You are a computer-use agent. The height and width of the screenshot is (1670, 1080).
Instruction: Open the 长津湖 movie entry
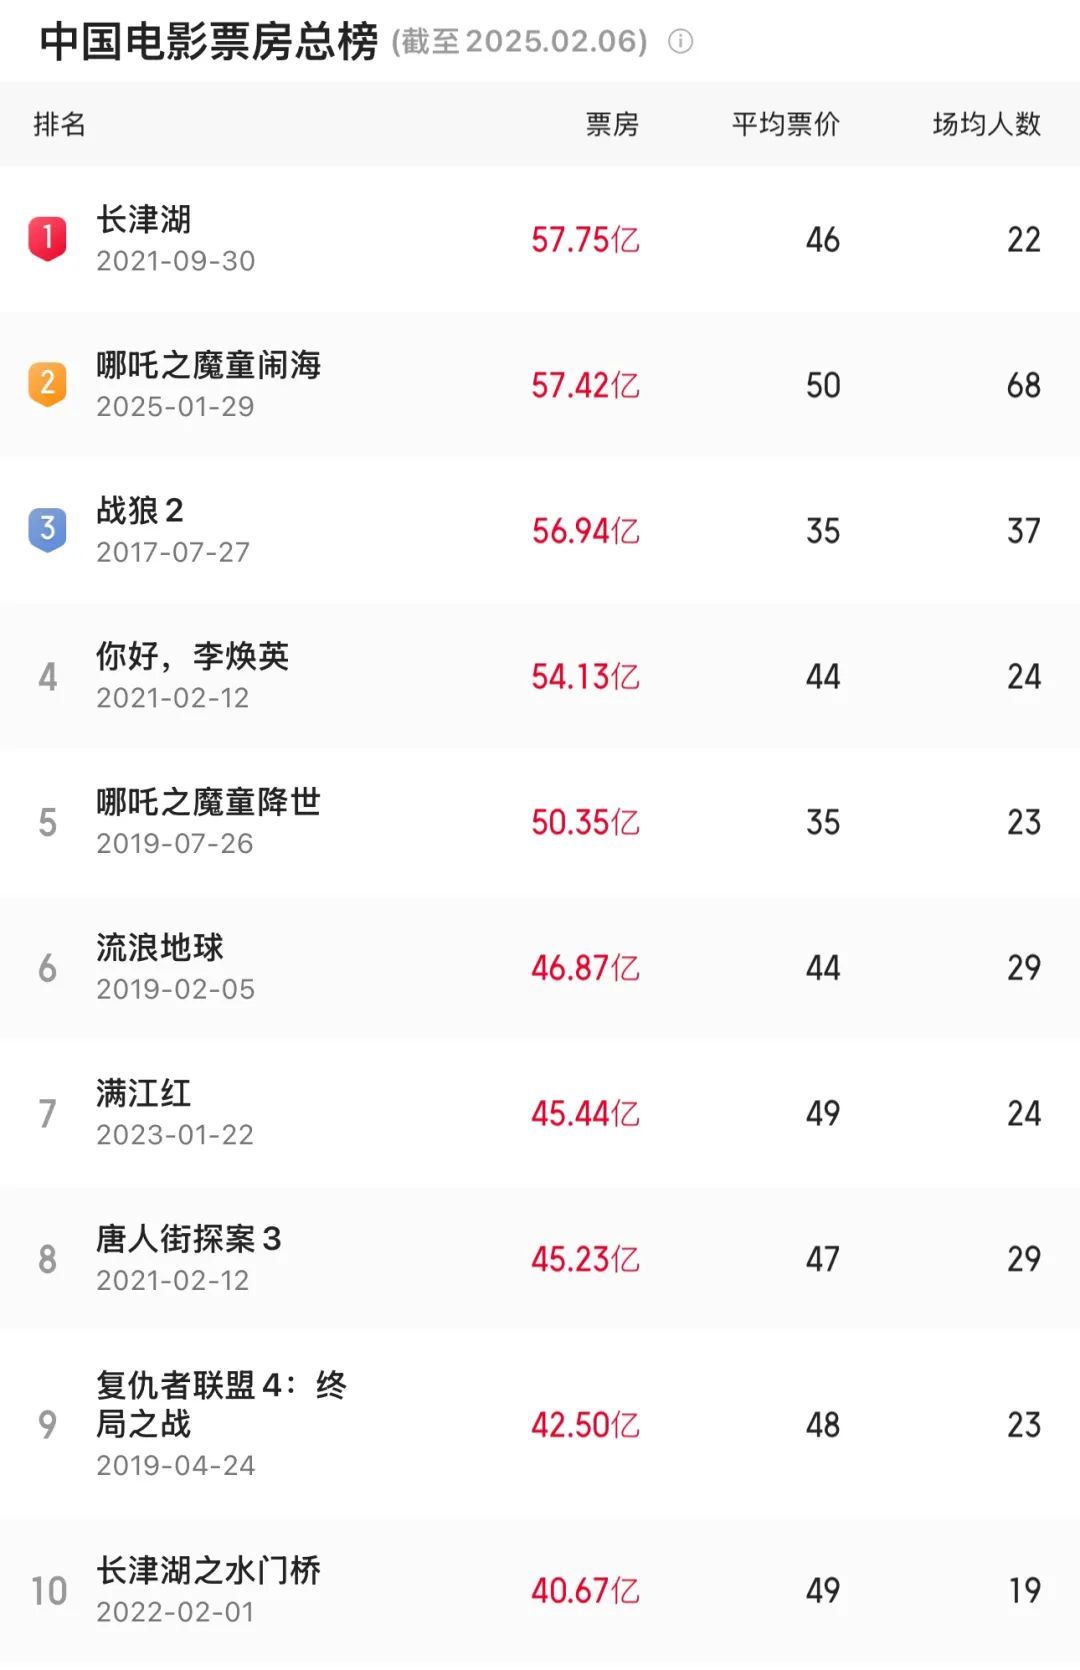pos(540,239)
